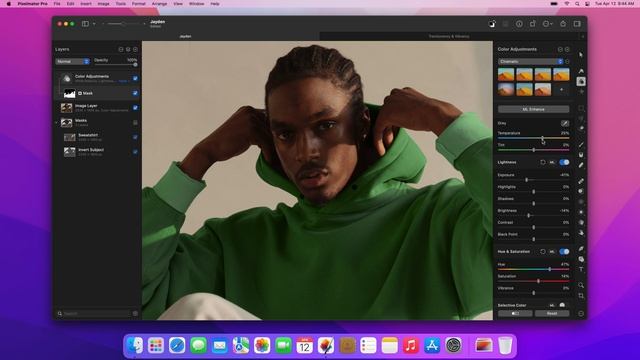Open the Image menu
The width and height of the screenshot is (640, 360).
(x=103, y=4)
